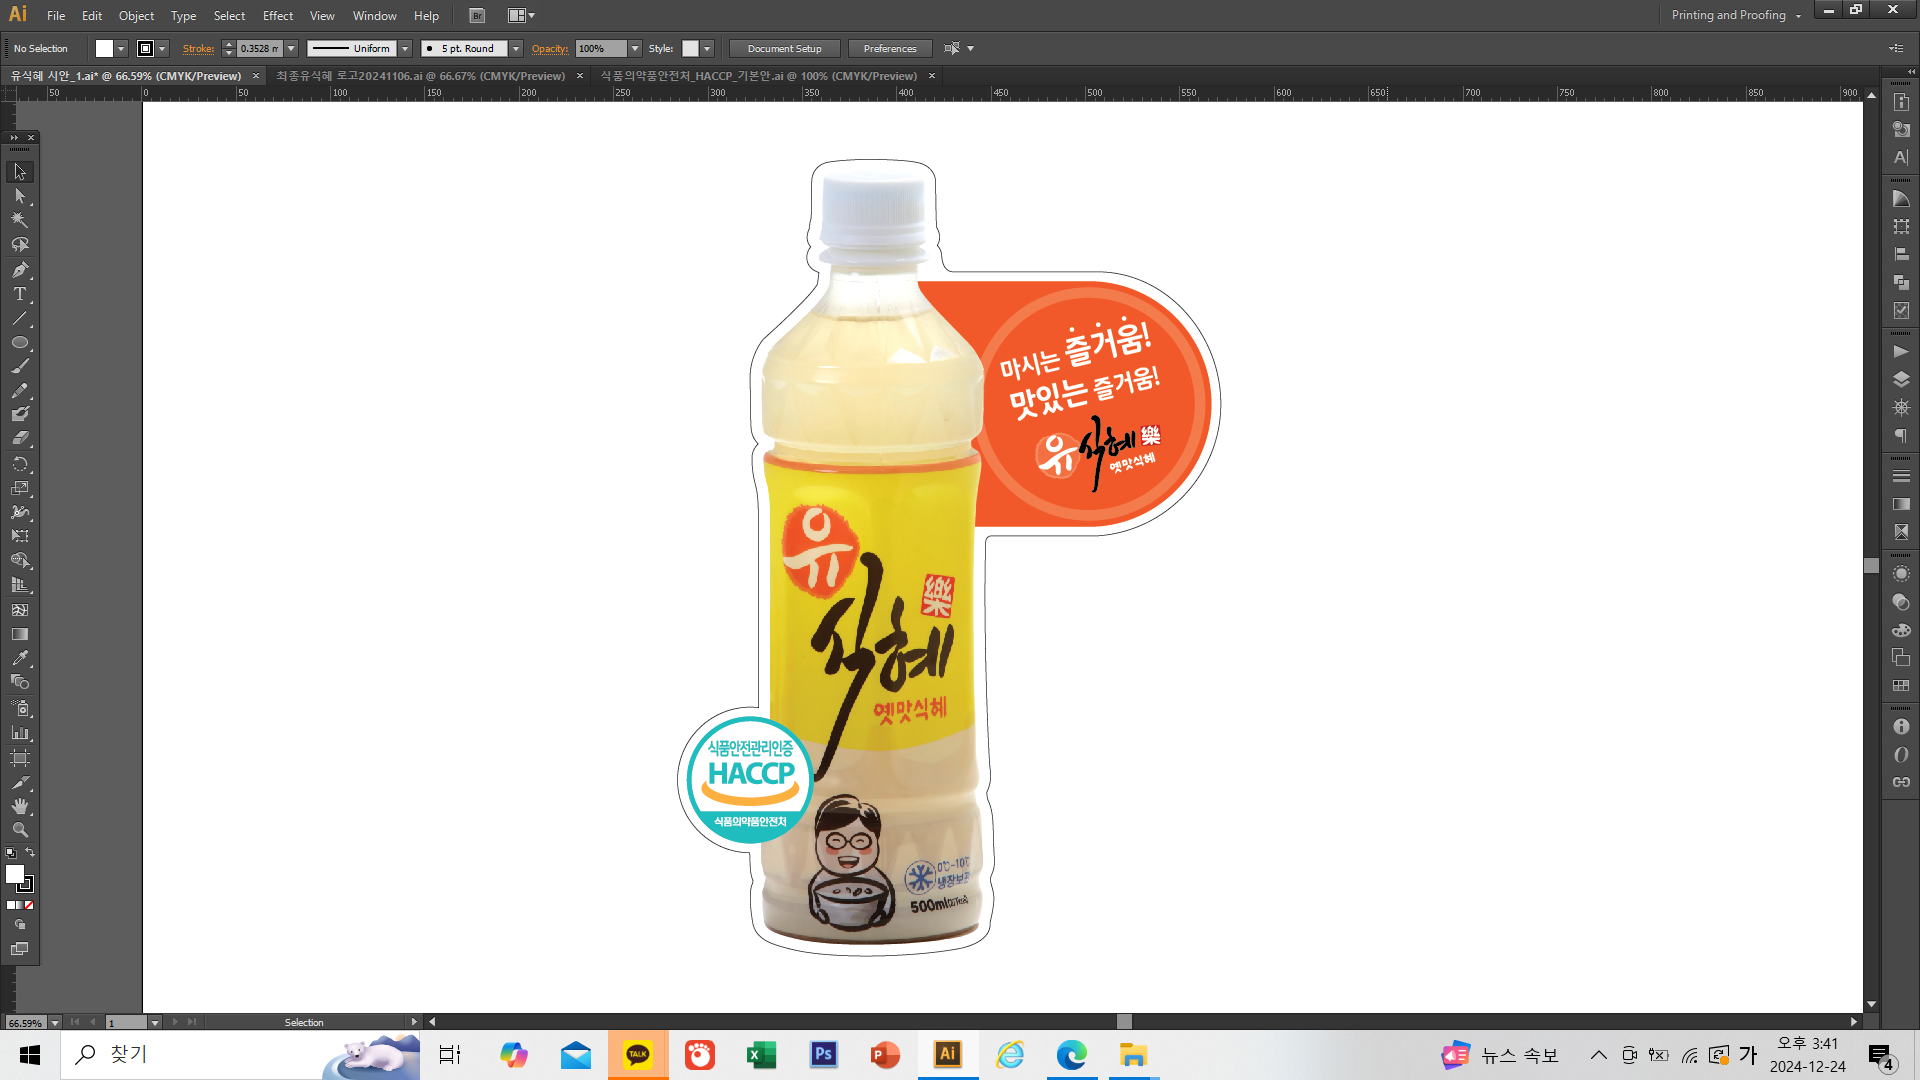This screenshot has height=1080, width=1920.
Task: Select the Column Graph tool
Action: pyautogui.click(x=20, y=733)
